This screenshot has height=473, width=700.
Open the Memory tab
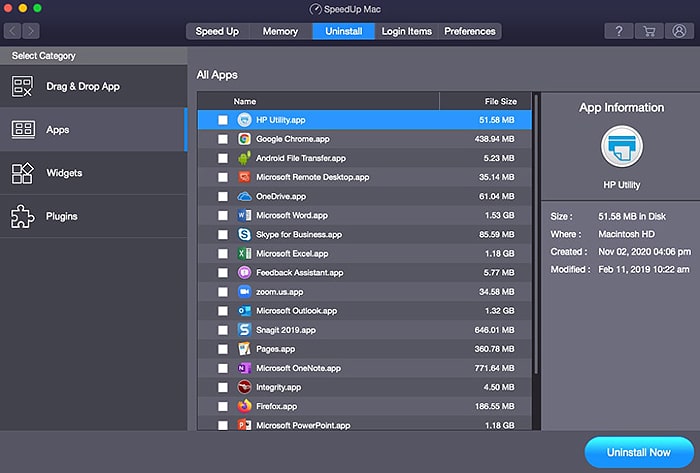click(280, 31)
